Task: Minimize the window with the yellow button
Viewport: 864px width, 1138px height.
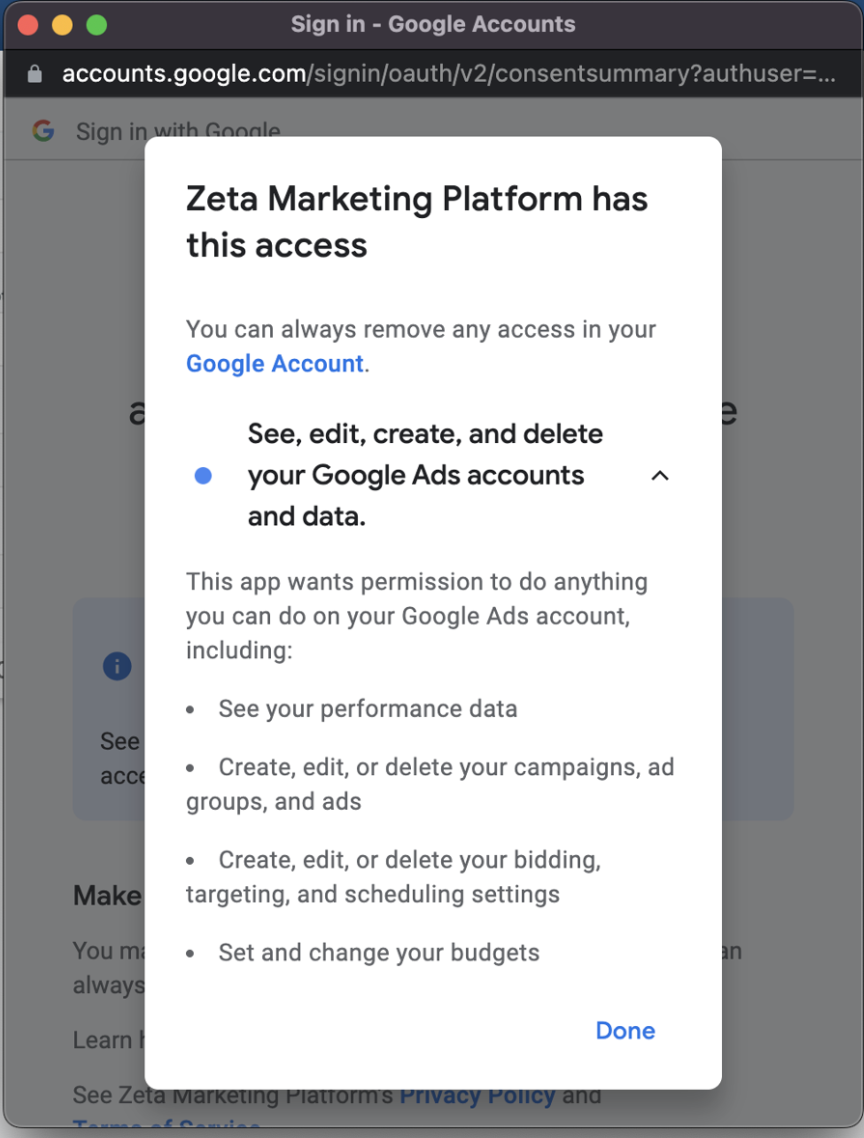Action: [62, 25]
